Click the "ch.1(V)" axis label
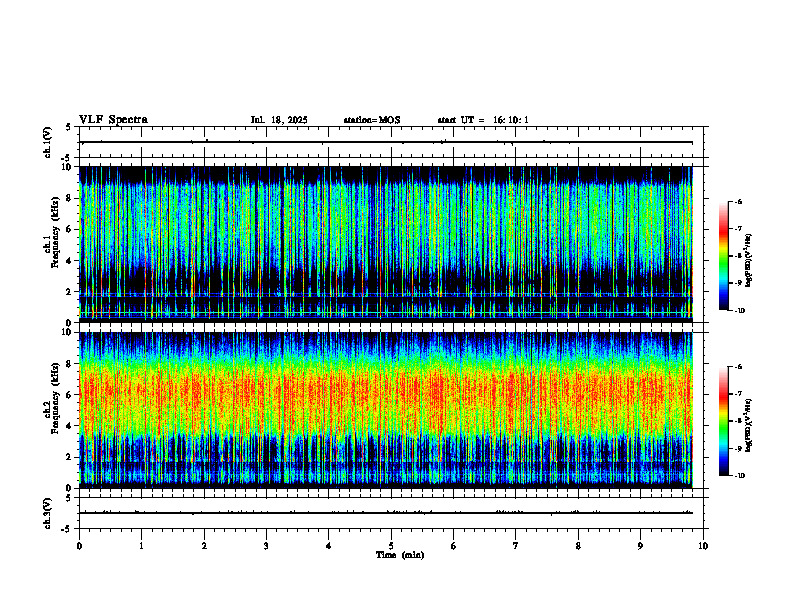792x612 pixels. (48, 142)
